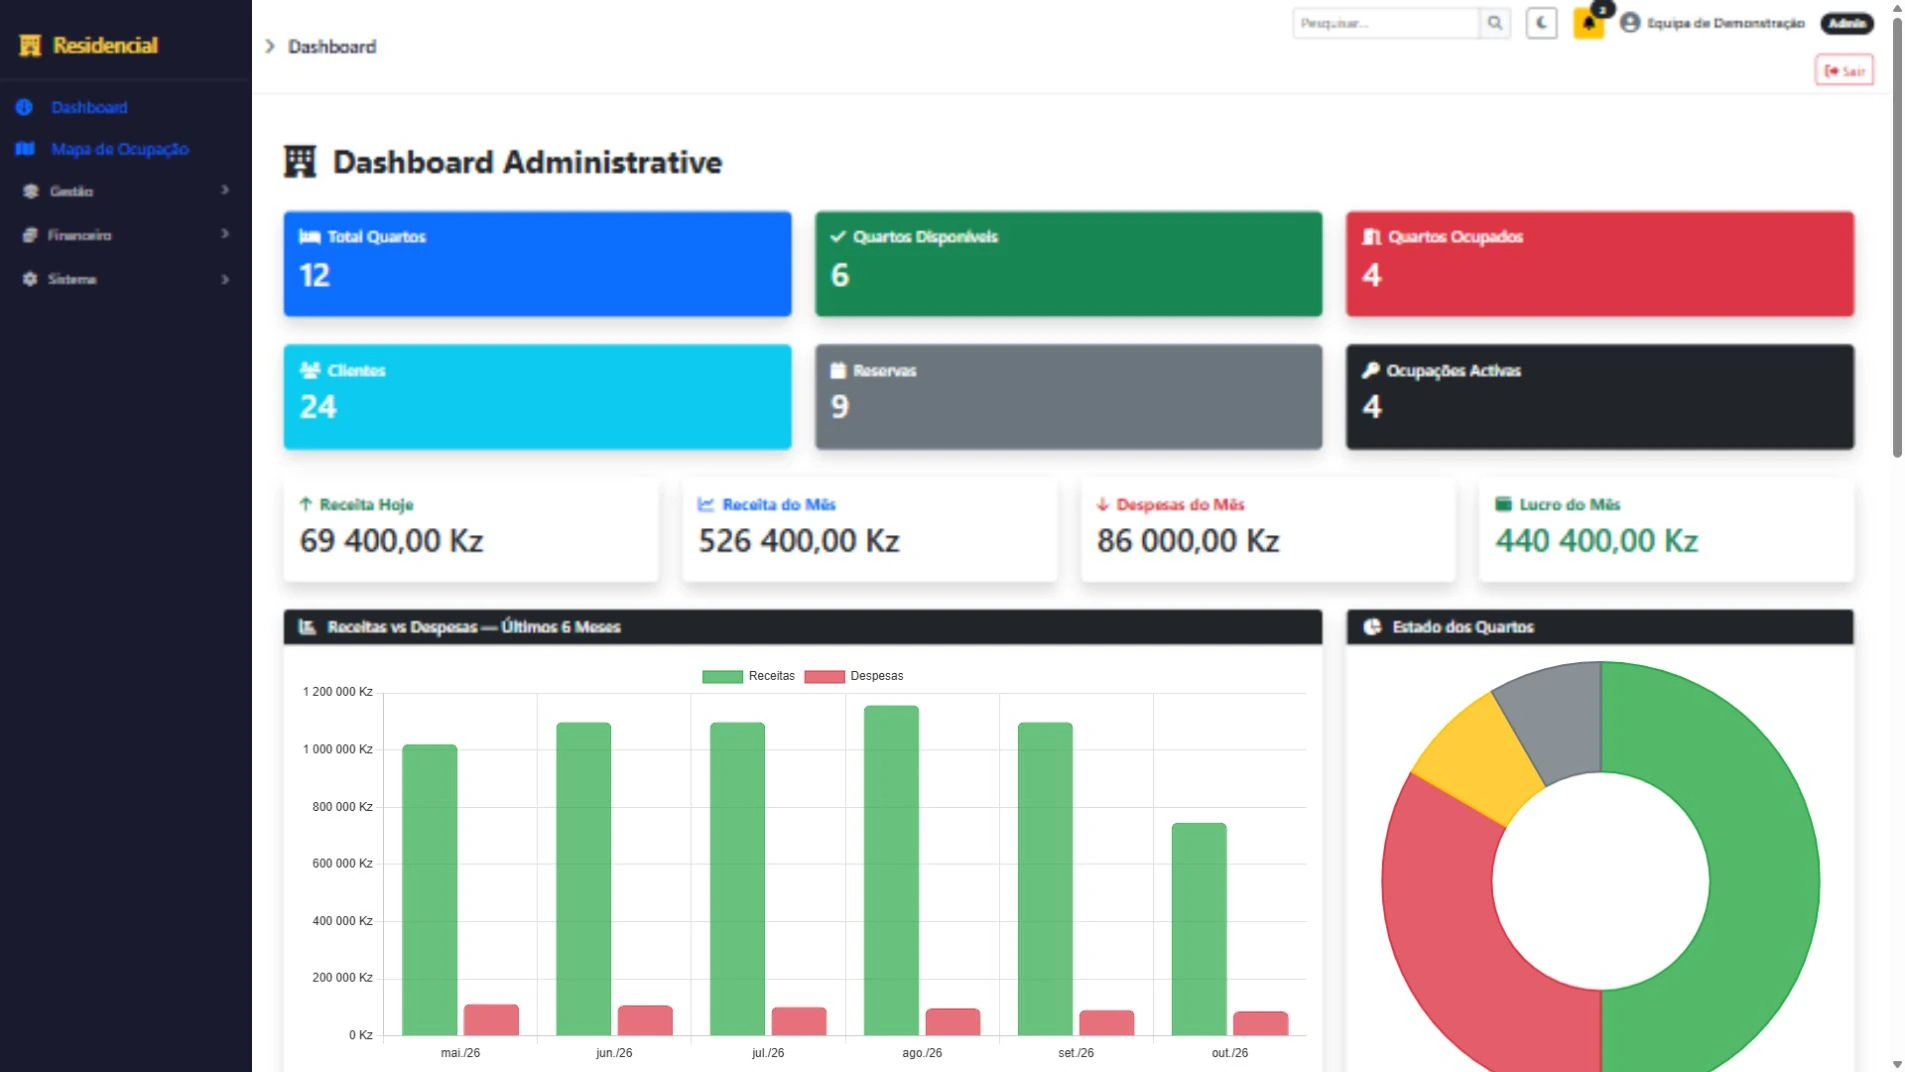Click the Receita Hoje up-arrow icon
1905x1072 pixels.
click(x=306, y=504)
